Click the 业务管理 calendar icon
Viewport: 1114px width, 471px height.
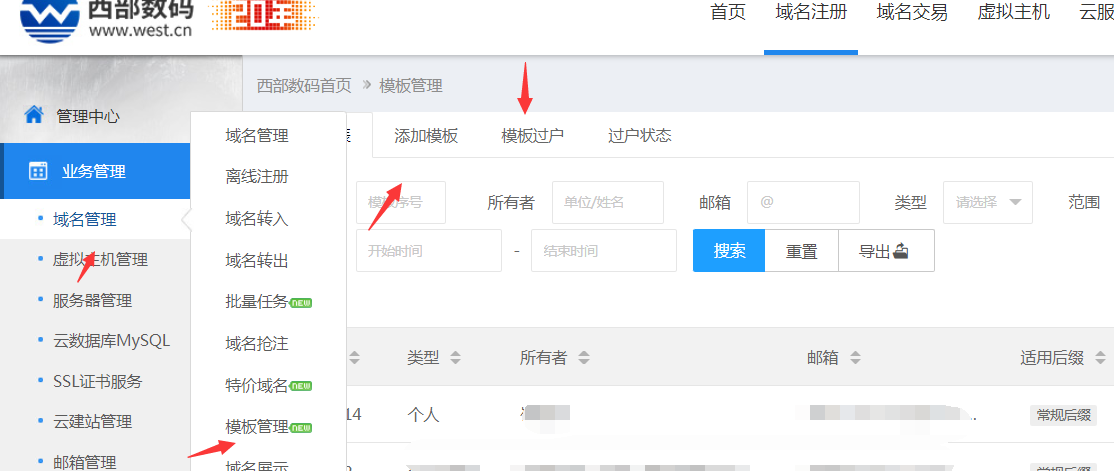point(38,171)
